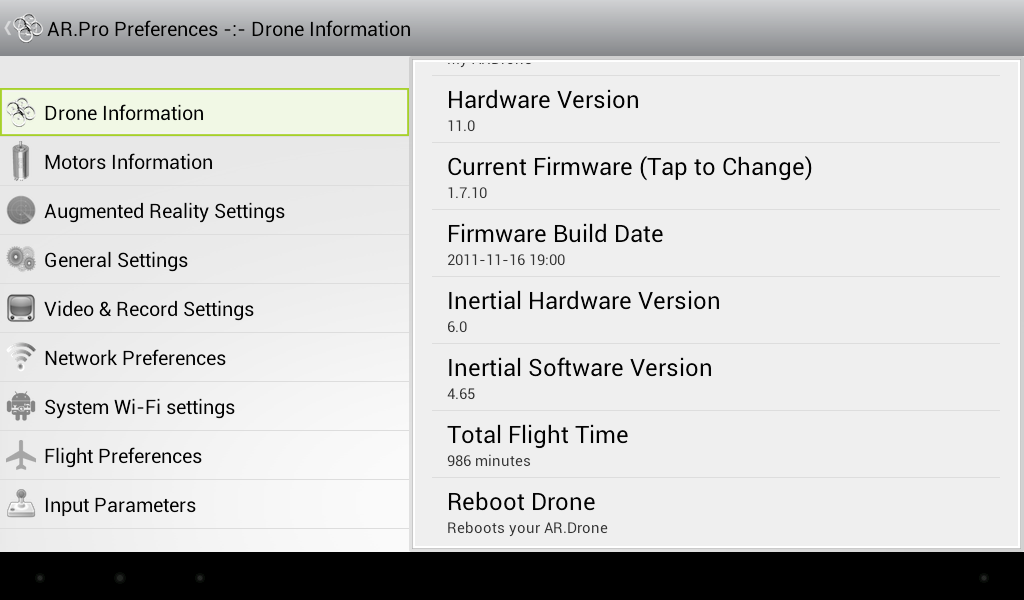The height and width of the screenshot is (600, 1024).
Task: Click 'Reboots your AR.Drone' description
Action: click(x=527, y=528)
